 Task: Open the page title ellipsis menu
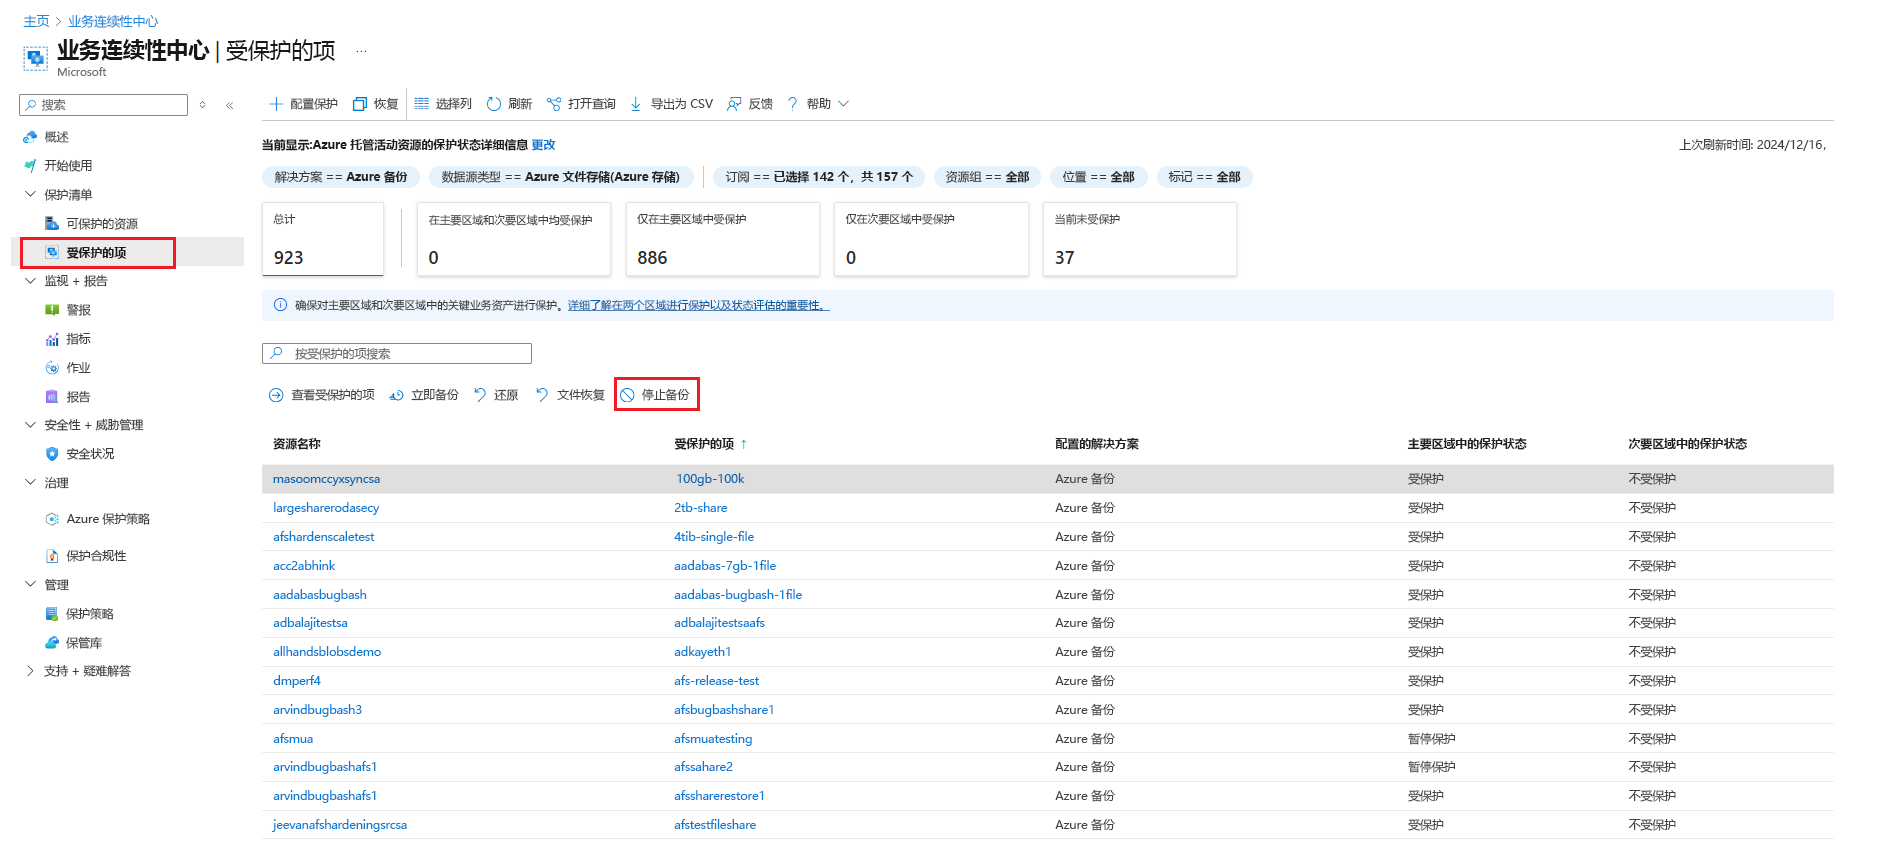pos(362,51)
